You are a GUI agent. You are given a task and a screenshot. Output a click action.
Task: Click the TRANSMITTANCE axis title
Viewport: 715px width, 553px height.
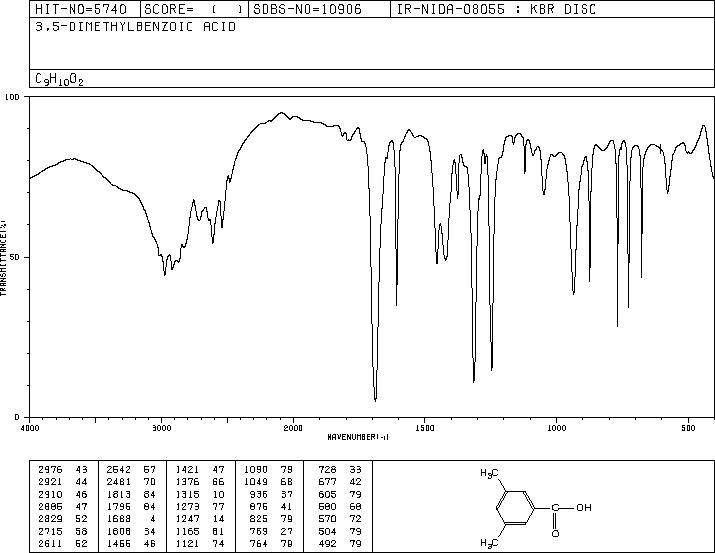tap(3, 257)
